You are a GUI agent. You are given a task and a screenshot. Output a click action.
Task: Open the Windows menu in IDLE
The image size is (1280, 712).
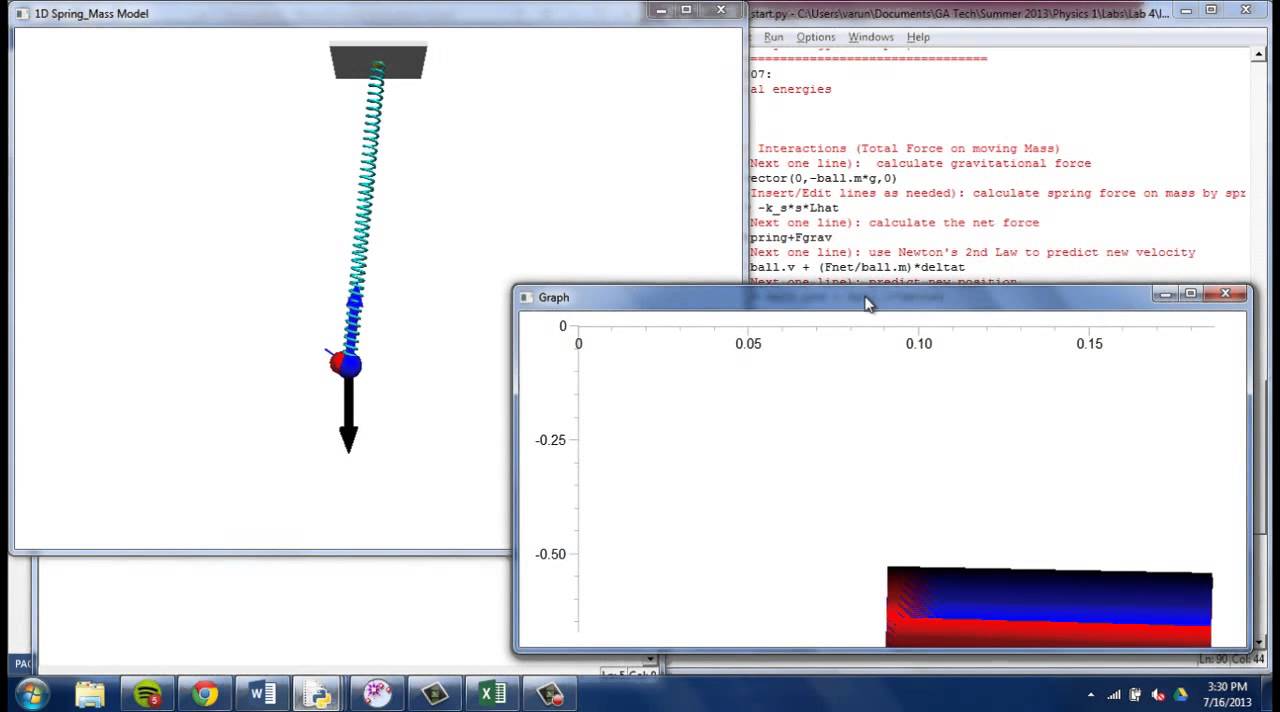871,37
